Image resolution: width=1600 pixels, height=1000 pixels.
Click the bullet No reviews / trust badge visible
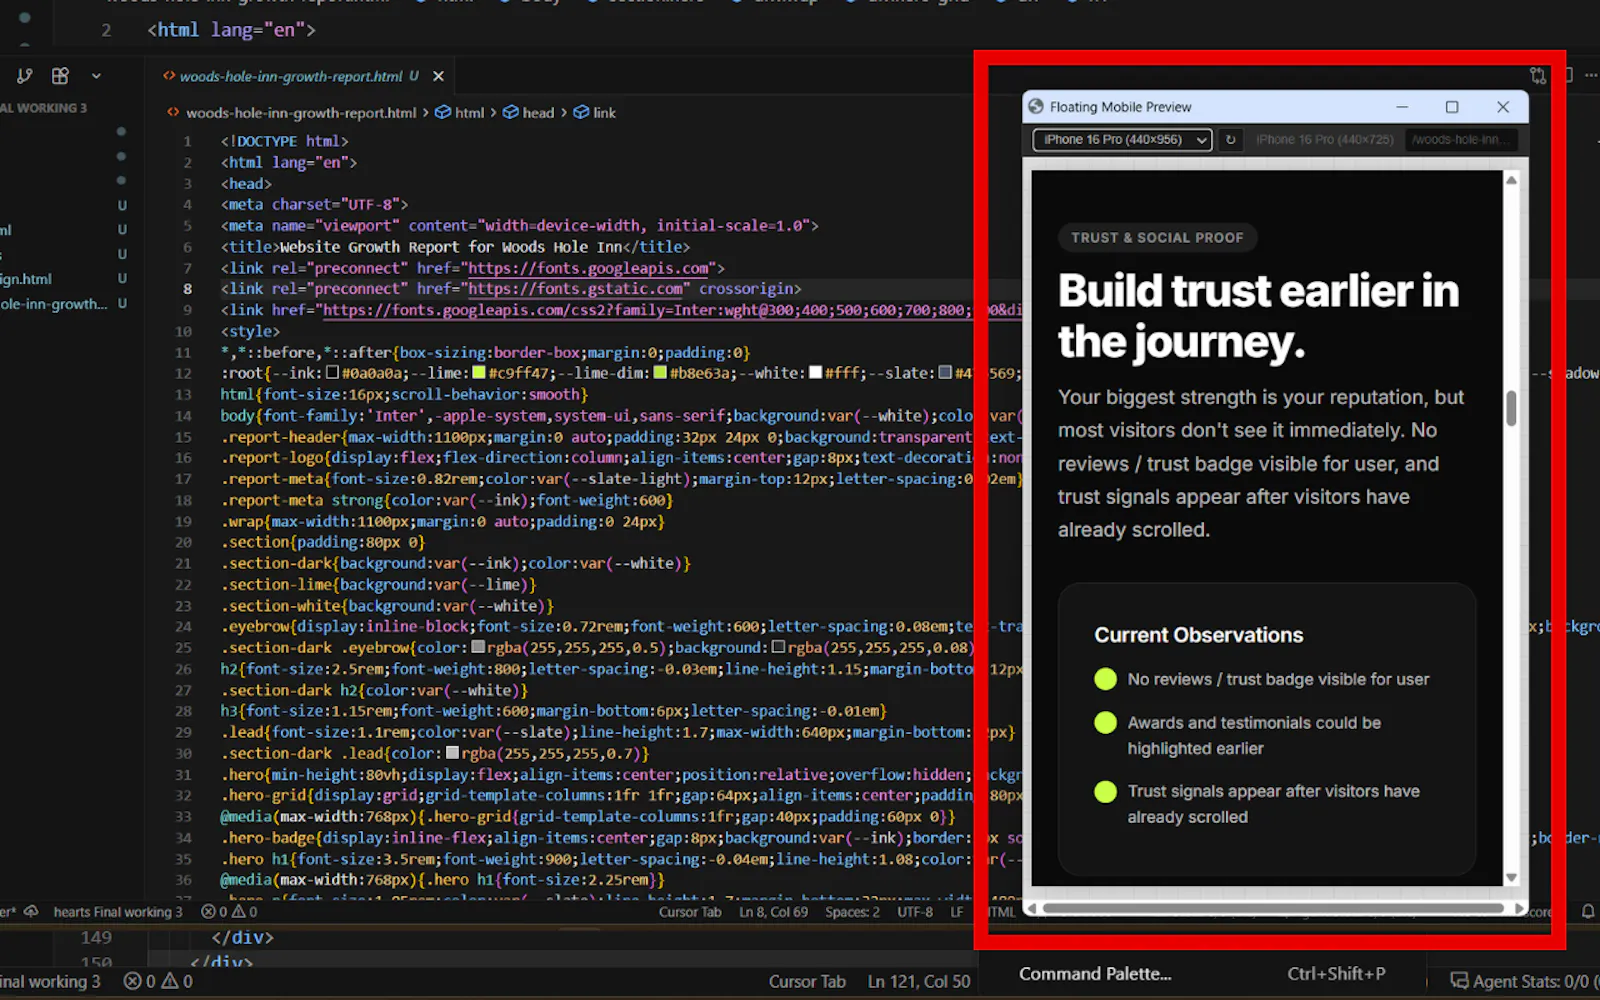point(1262,679)
